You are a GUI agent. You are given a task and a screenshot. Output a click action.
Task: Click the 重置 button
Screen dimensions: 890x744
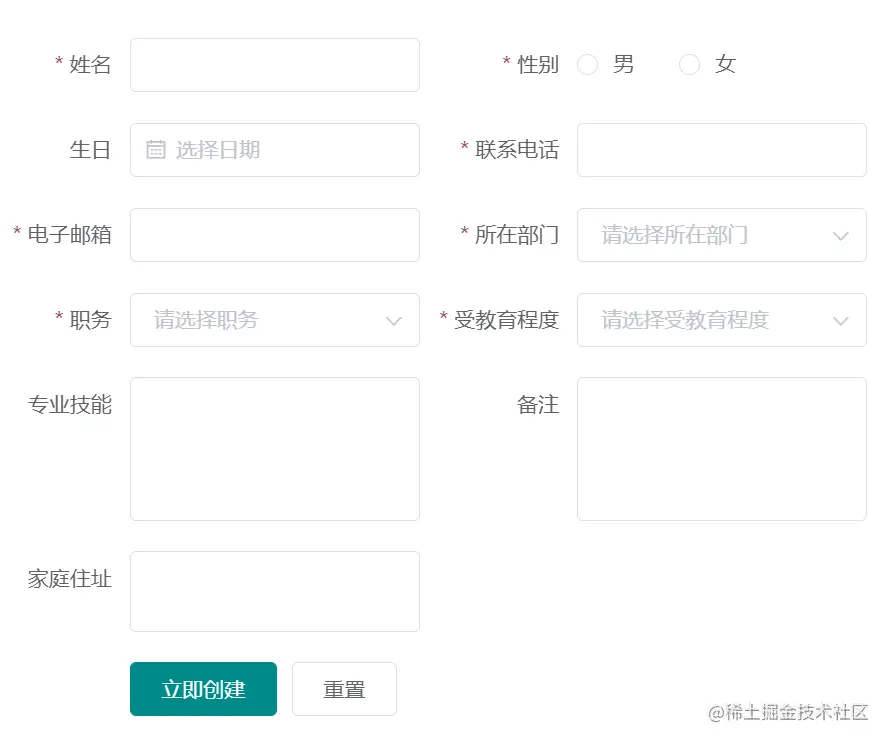[x=344, y=689]
